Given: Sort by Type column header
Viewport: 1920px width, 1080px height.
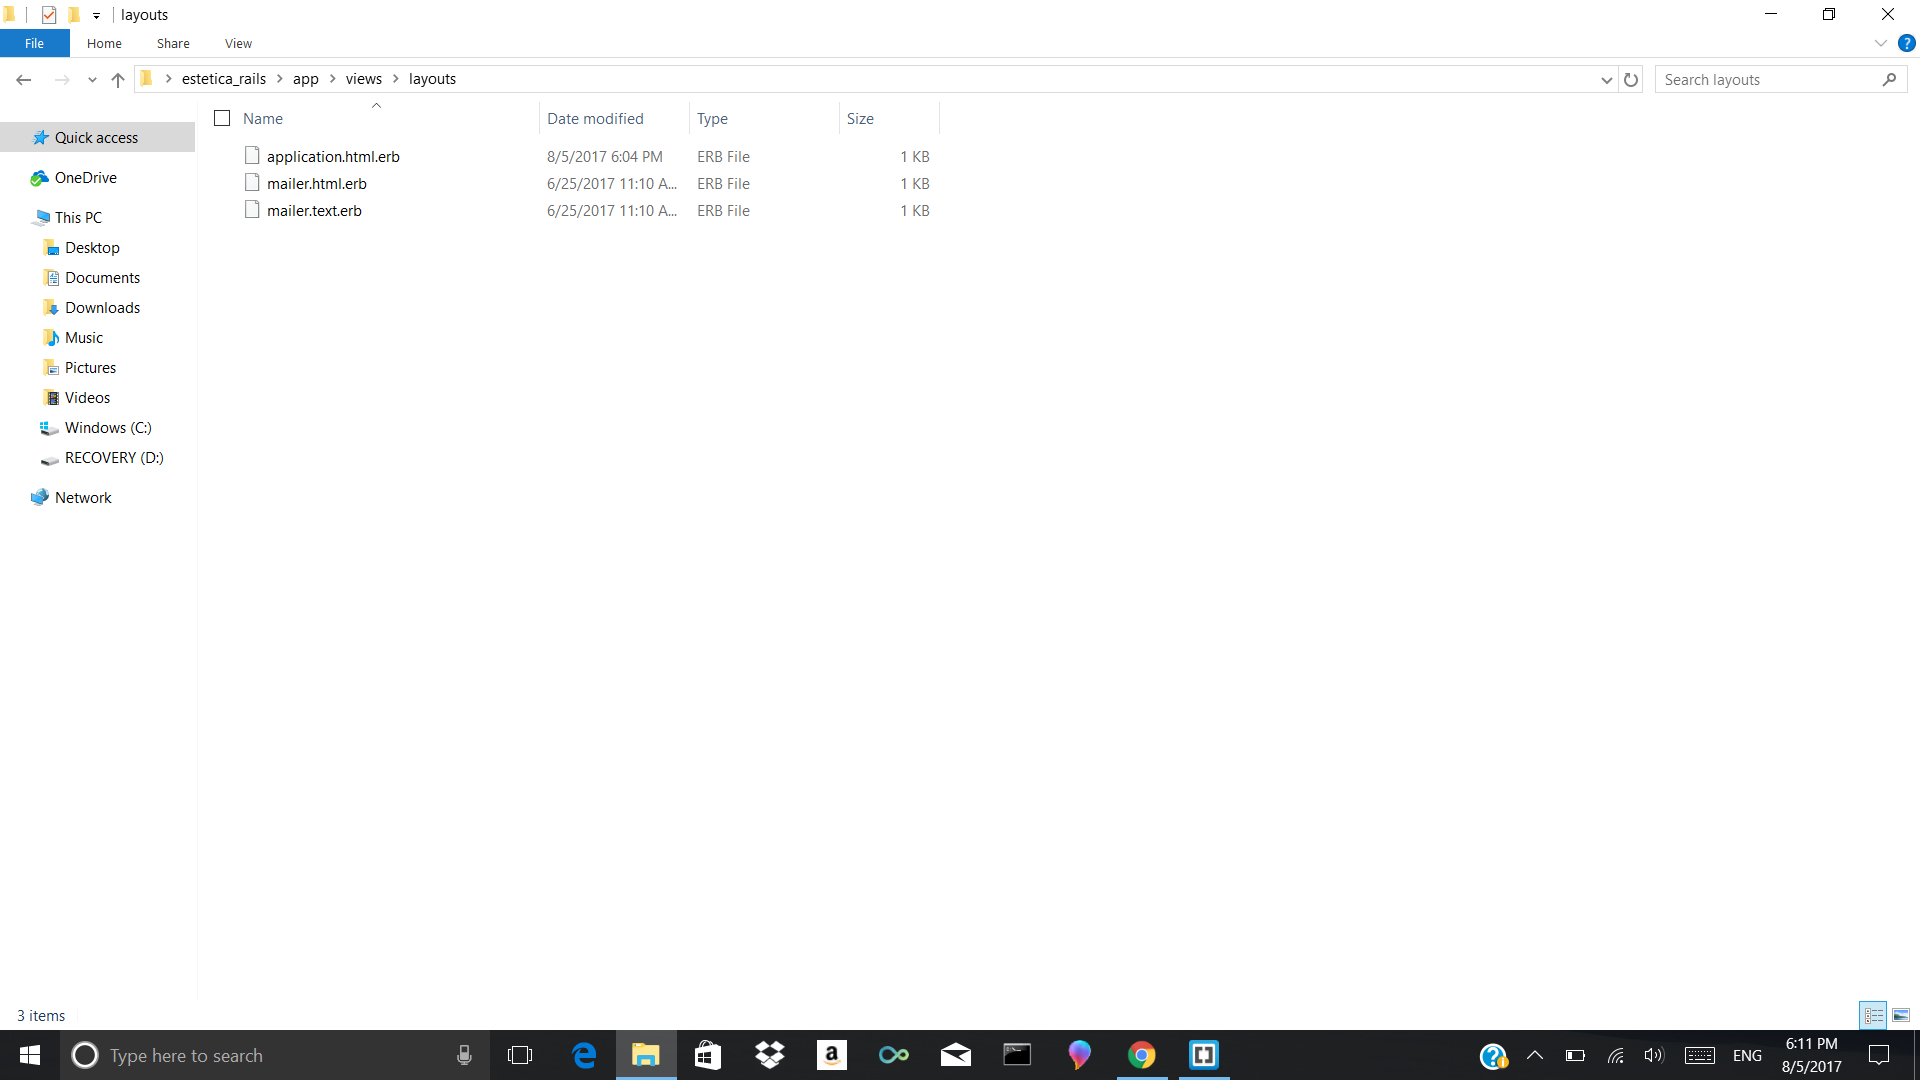Looking at the screenshot, I should [x=712, y=118].
